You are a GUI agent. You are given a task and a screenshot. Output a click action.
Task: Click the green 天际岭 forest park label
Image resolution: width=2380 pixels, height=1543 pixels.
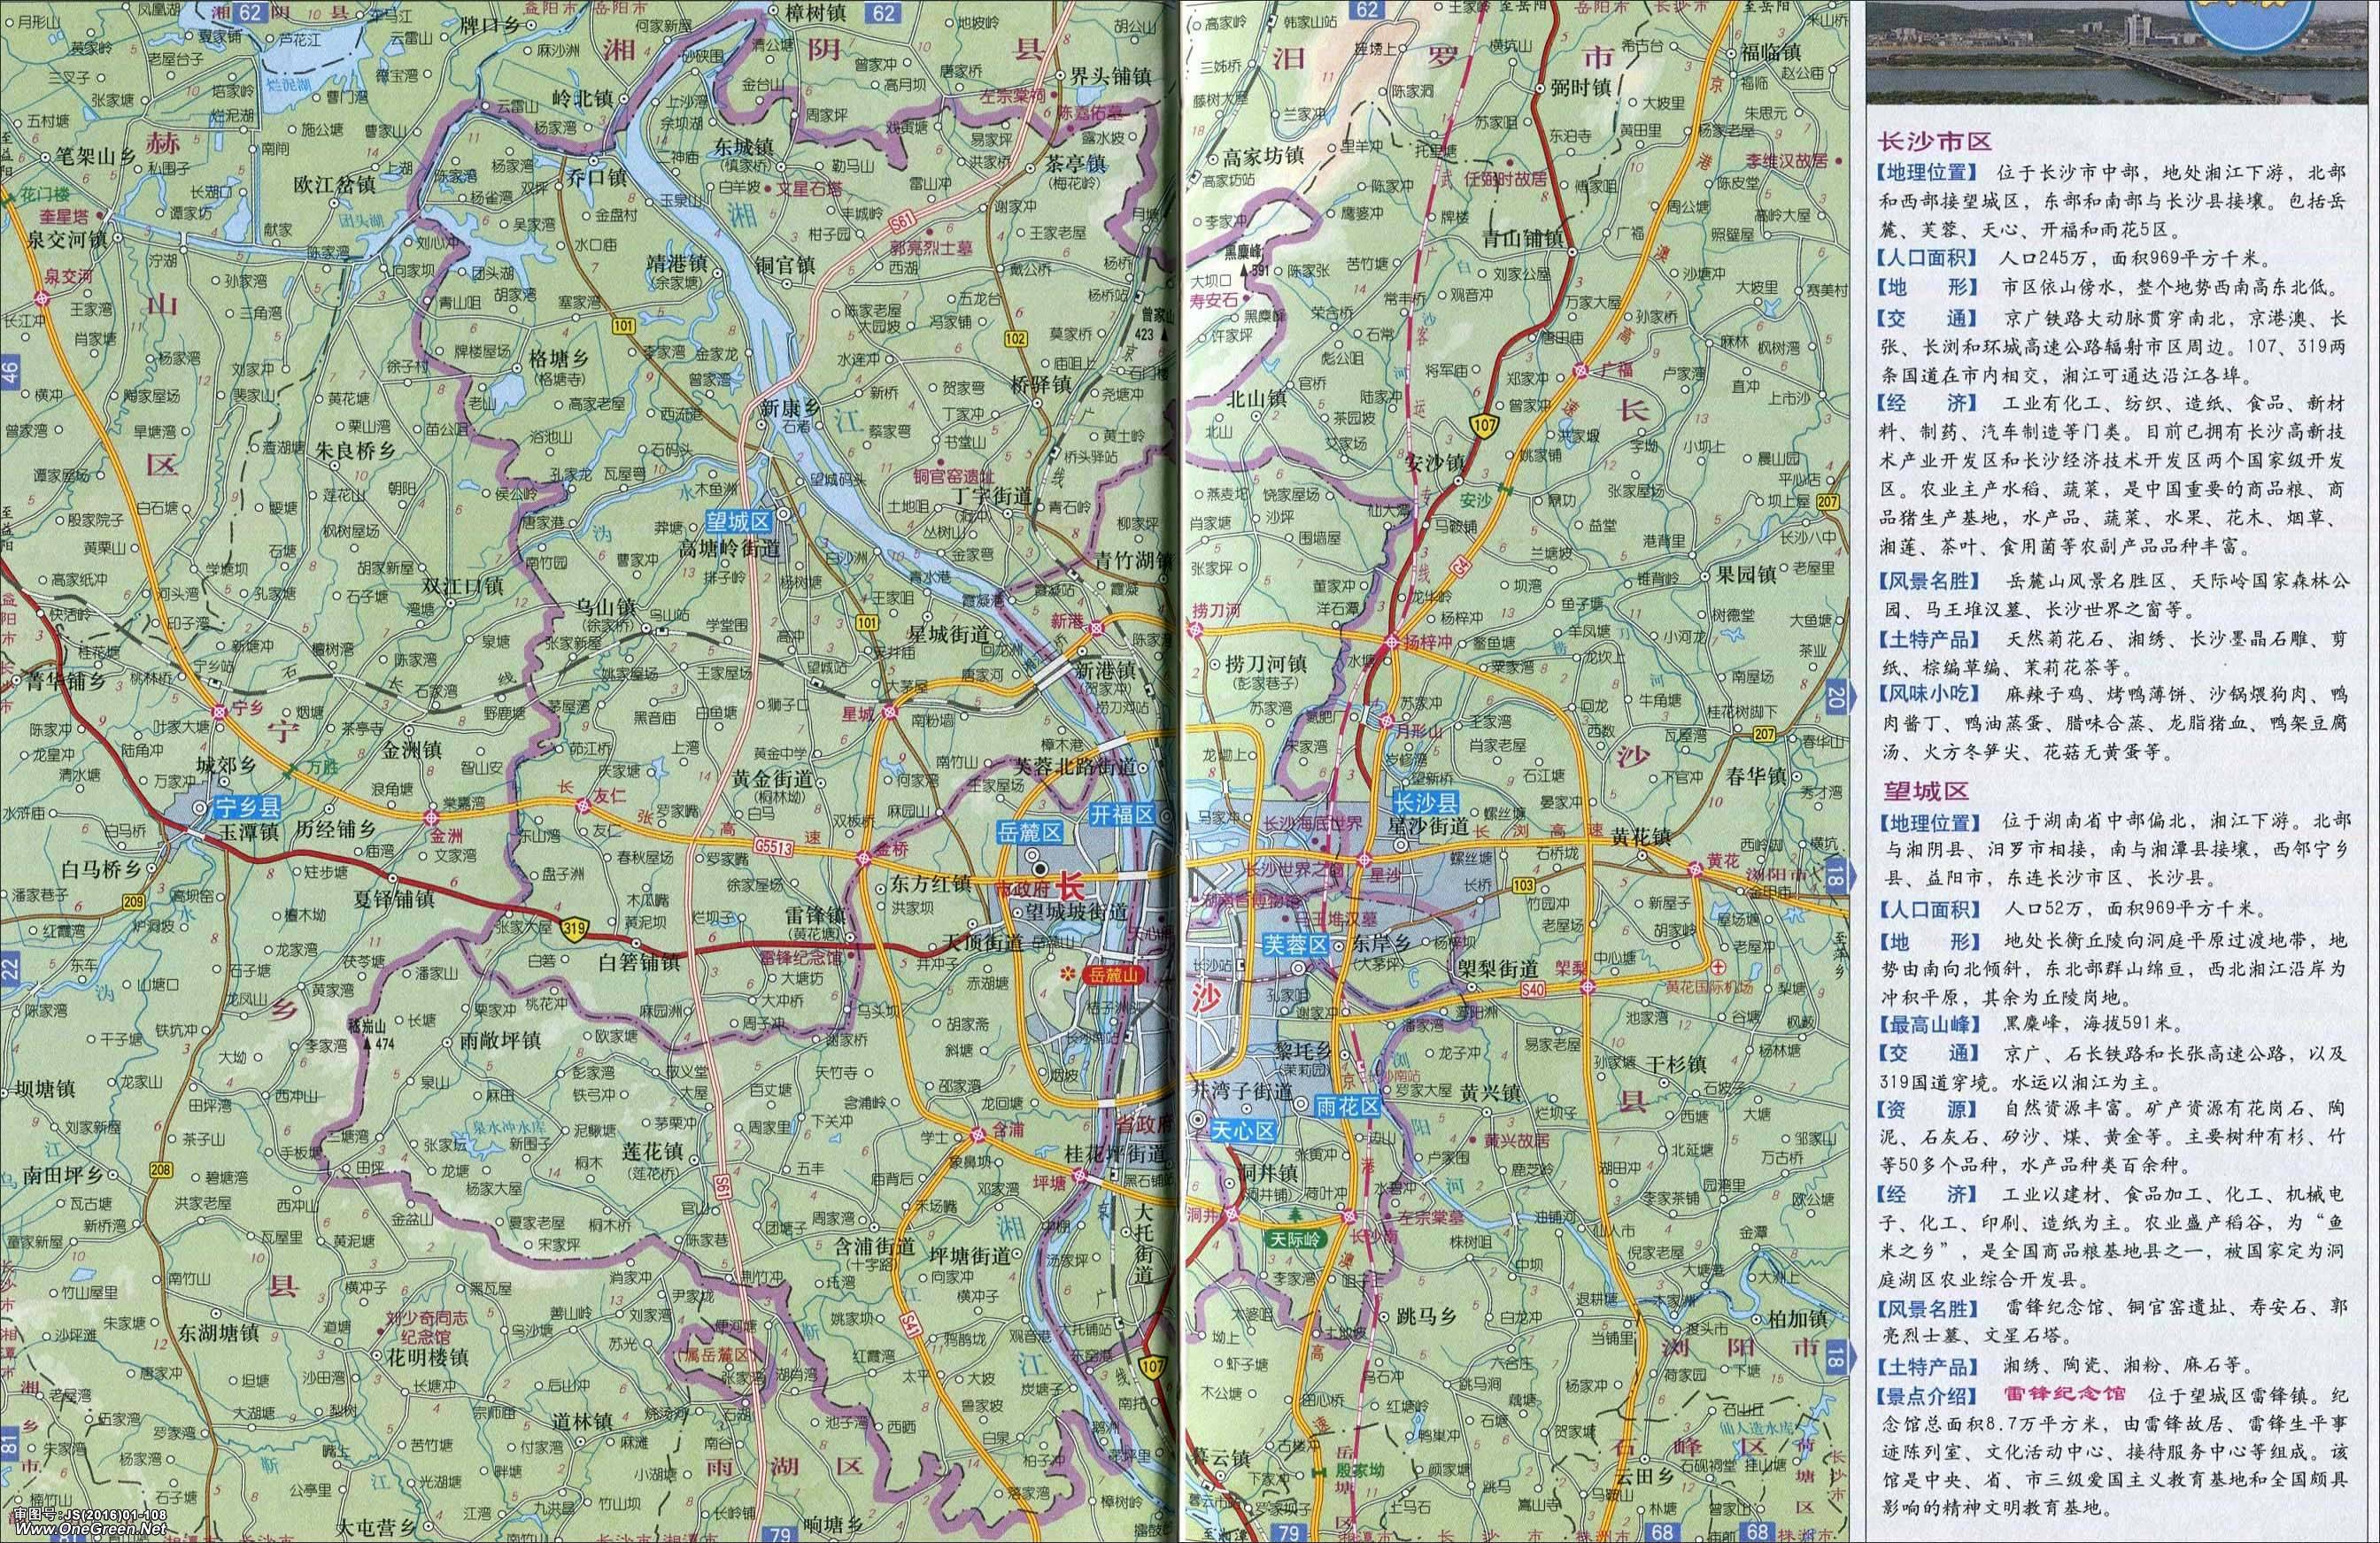[x=1296, y=1239]
